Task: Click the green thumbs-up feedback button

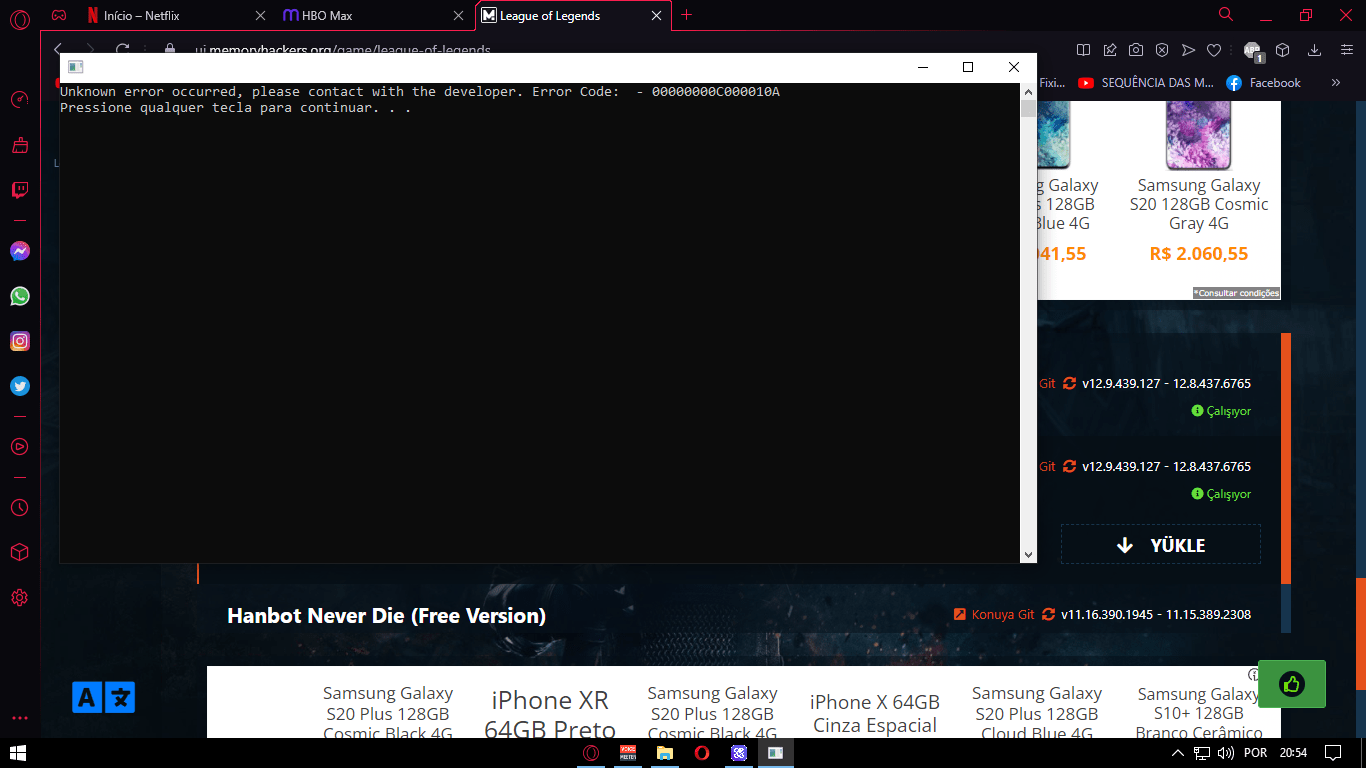Action: [x=1292, y=684]
